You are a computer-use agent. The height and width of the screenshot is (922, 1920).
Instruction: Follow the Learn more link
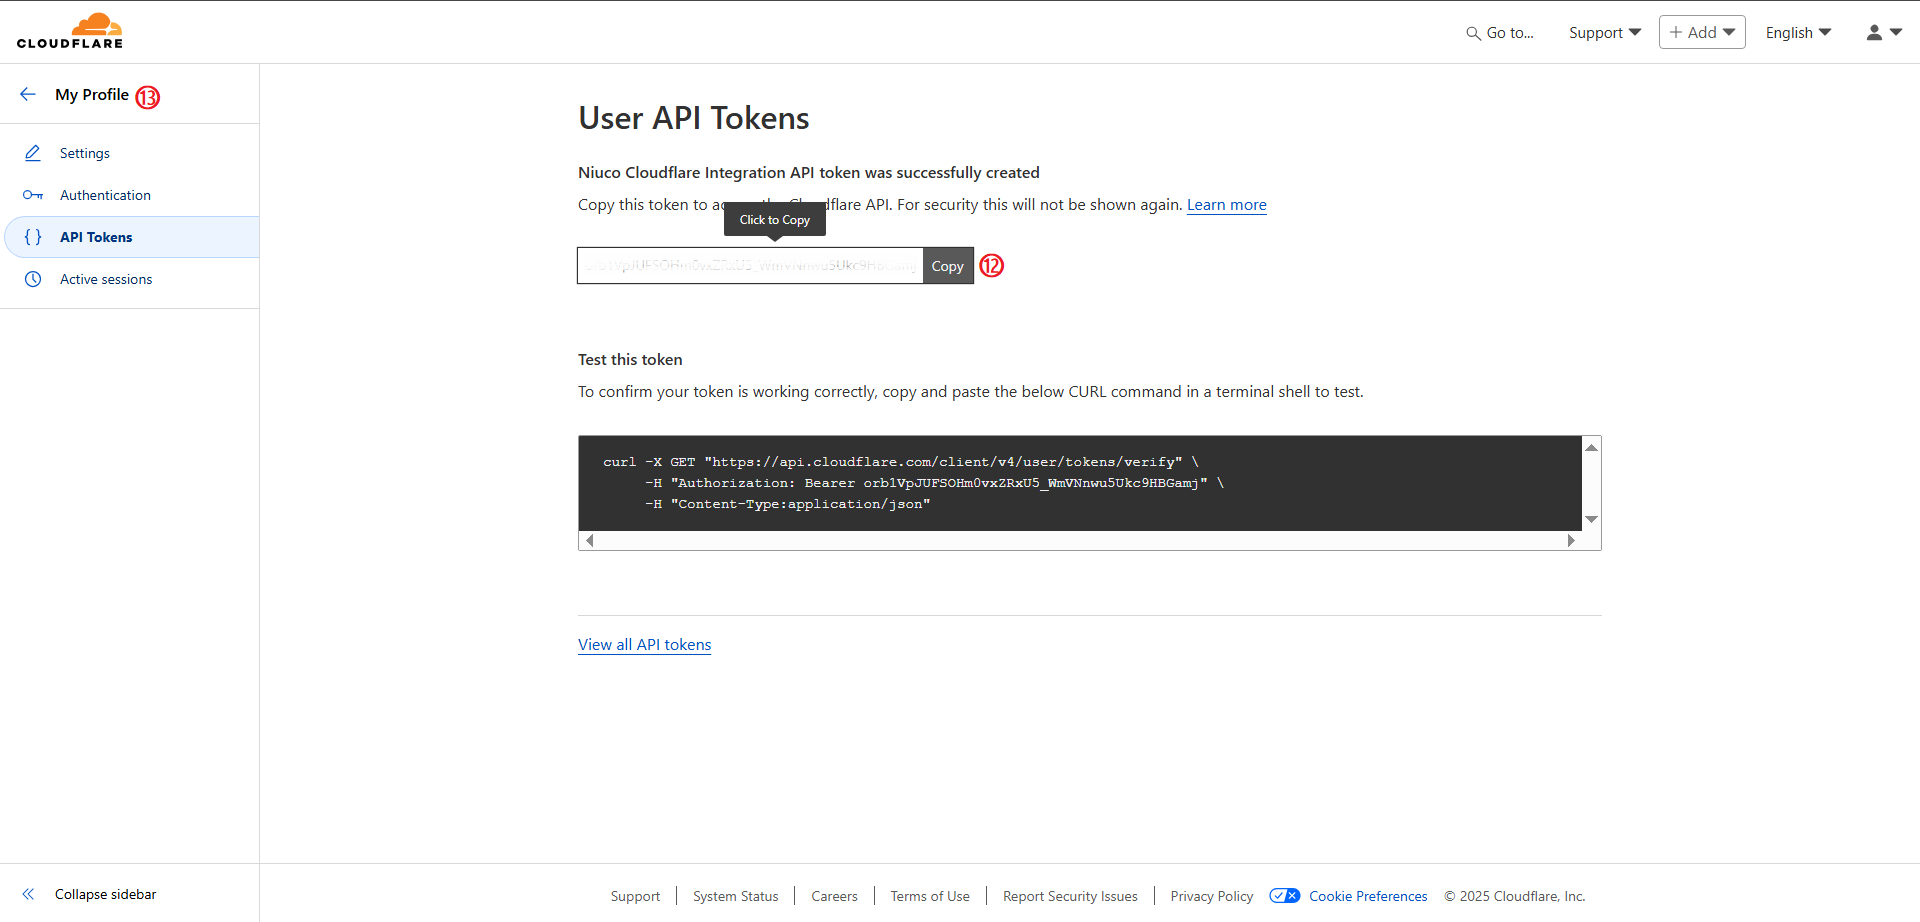coord(1227,205)
